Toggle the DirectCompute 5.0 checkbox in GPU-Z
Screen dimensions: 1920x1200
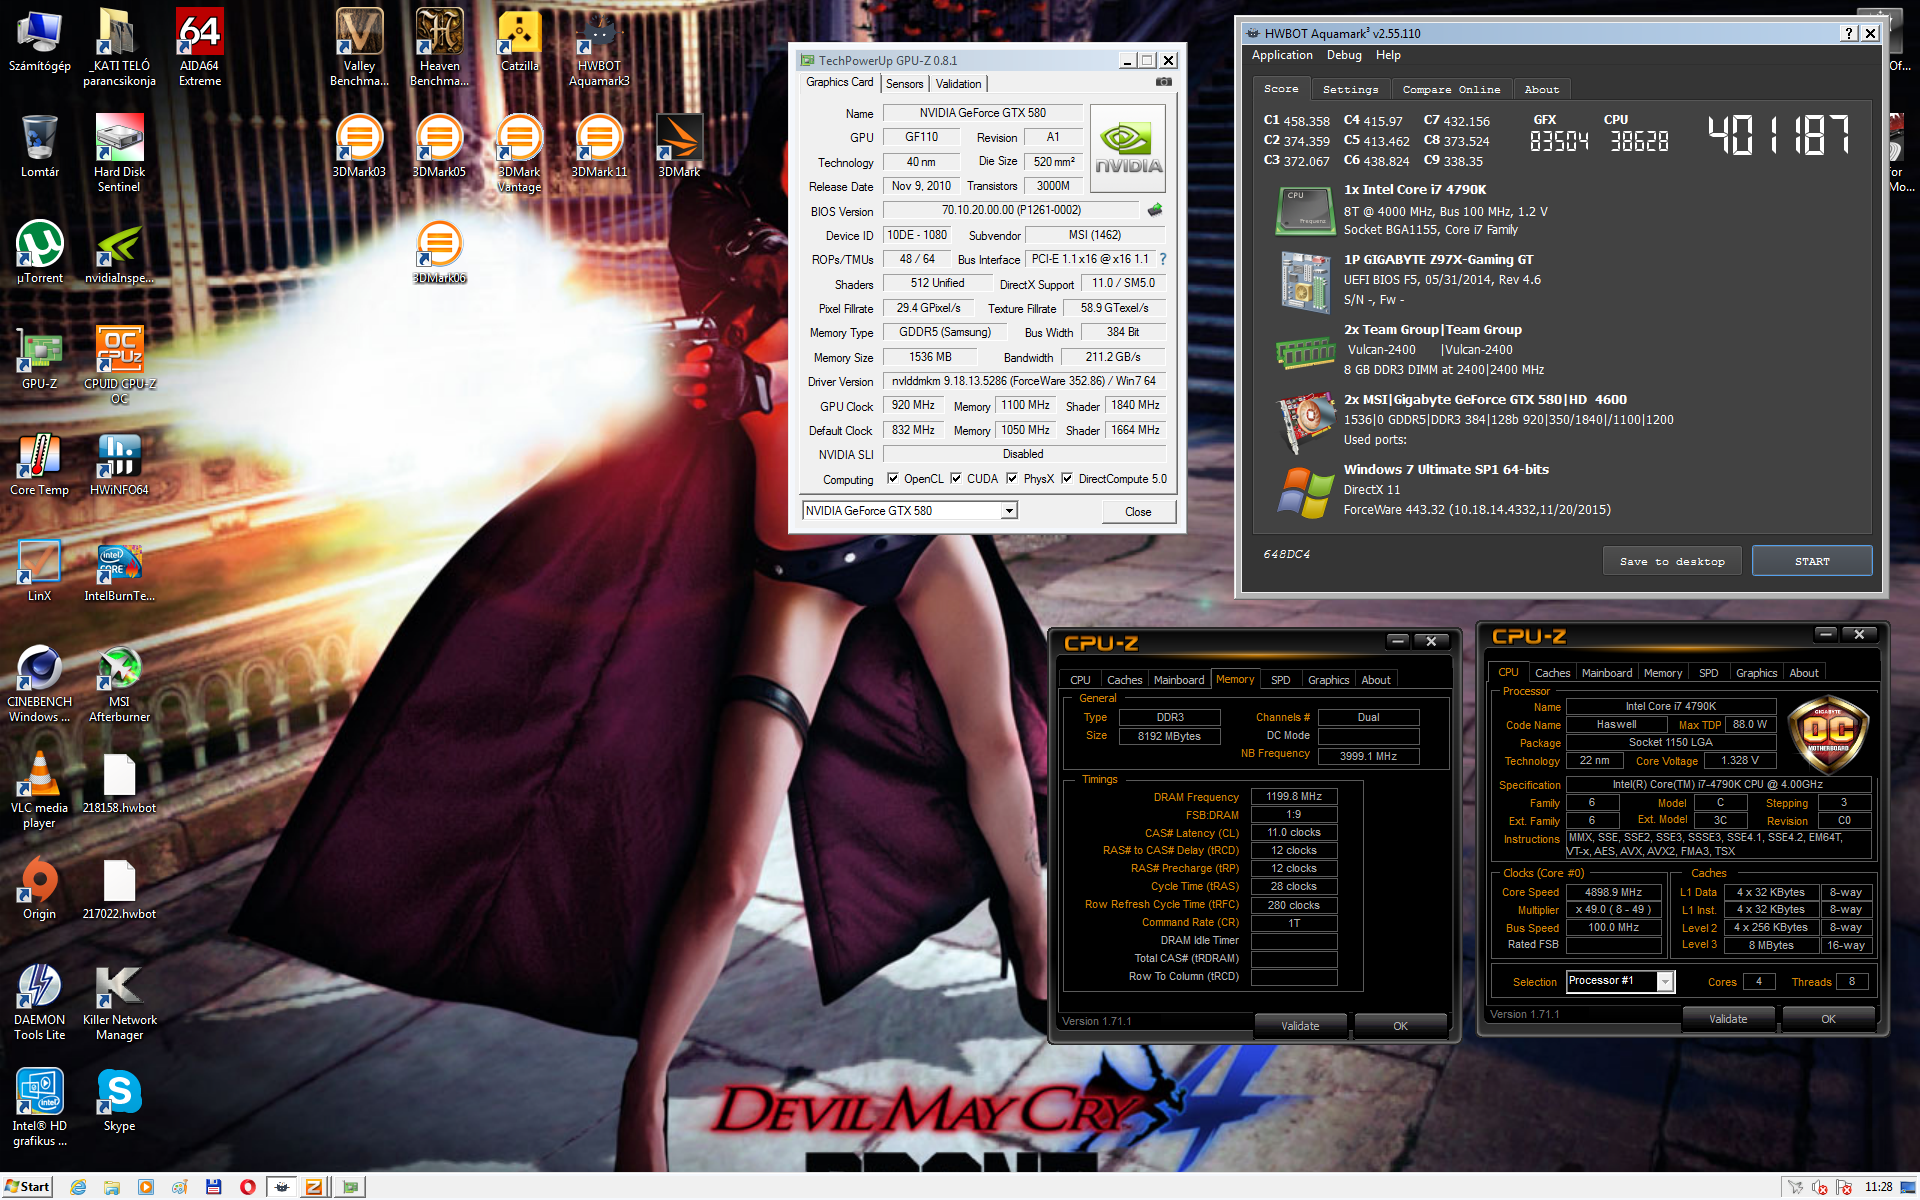pos(1067,478)
